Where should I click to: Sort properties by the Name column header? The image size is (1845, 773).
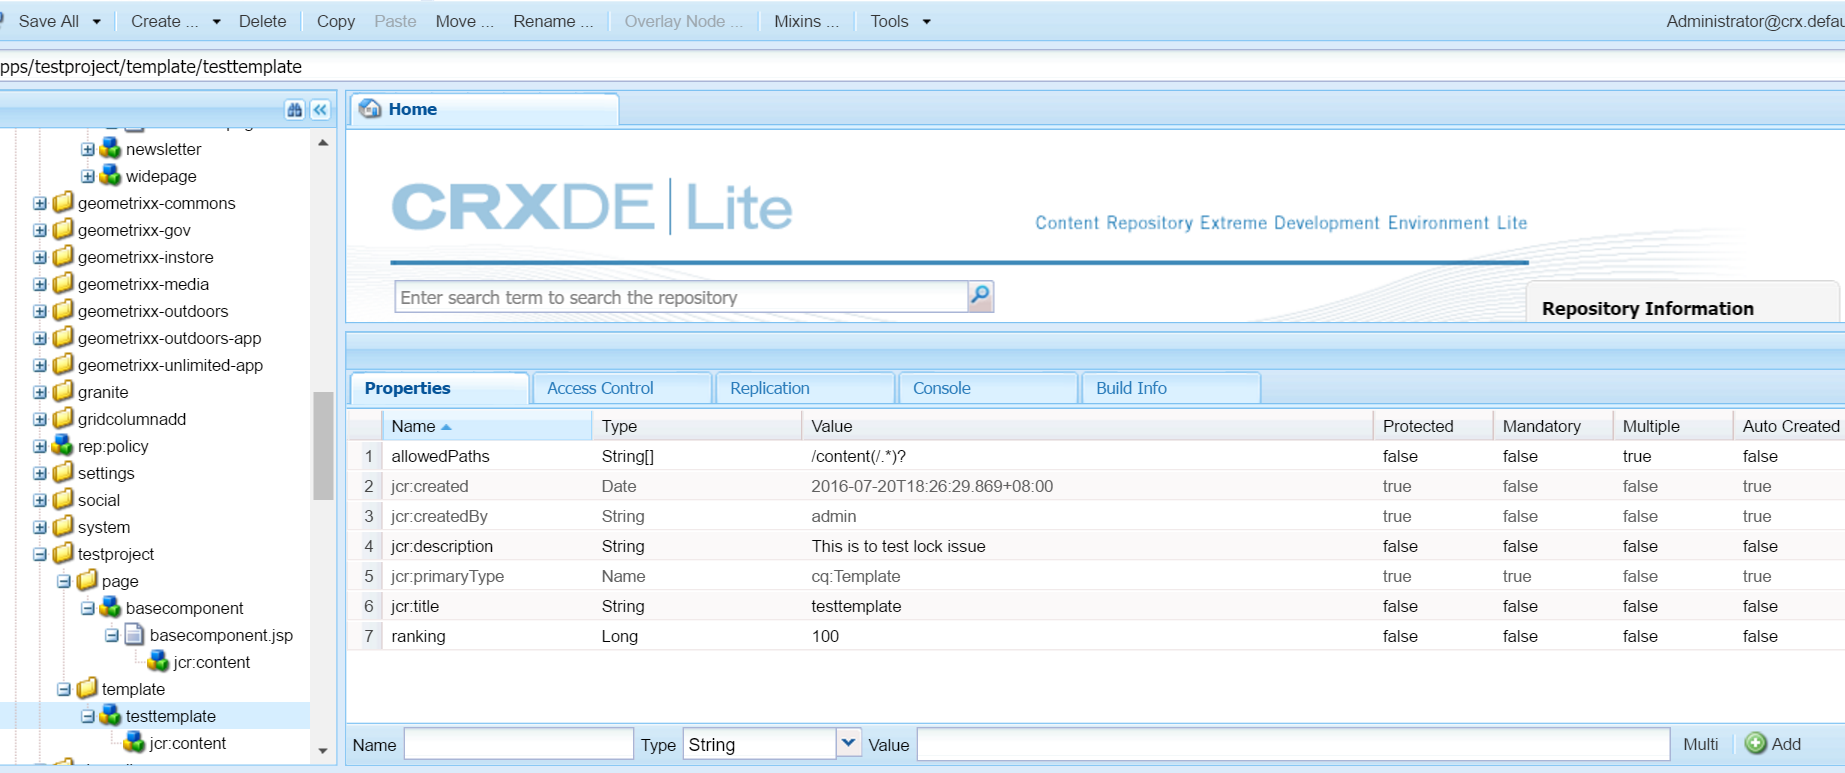(487, 426)
